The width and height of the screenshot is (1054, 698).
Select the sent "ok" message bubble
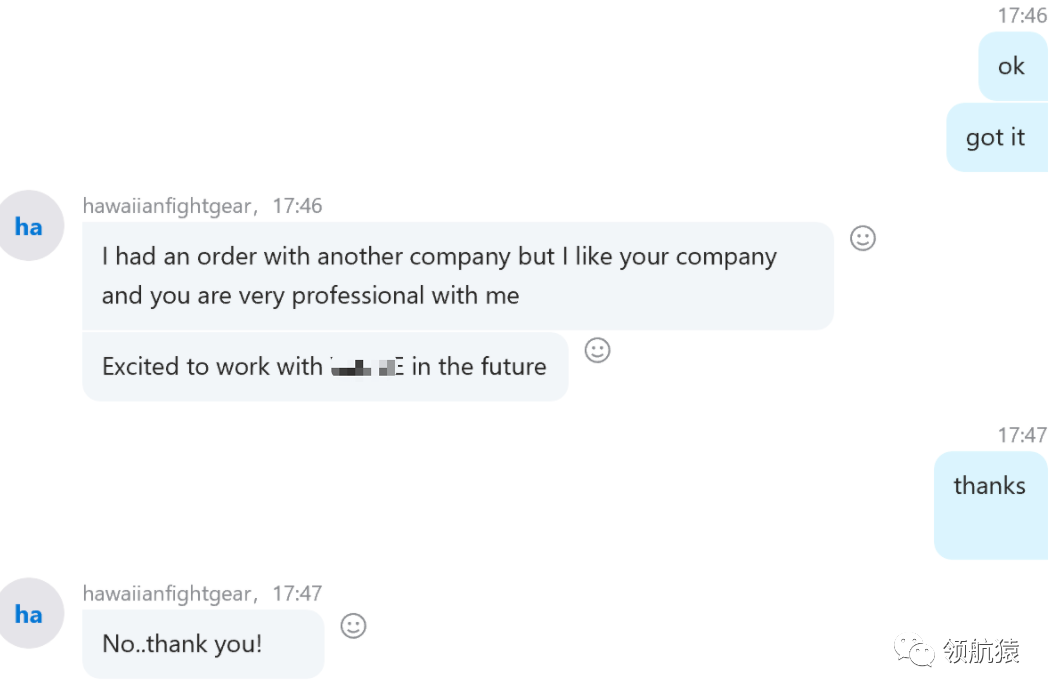(1011, 66)
